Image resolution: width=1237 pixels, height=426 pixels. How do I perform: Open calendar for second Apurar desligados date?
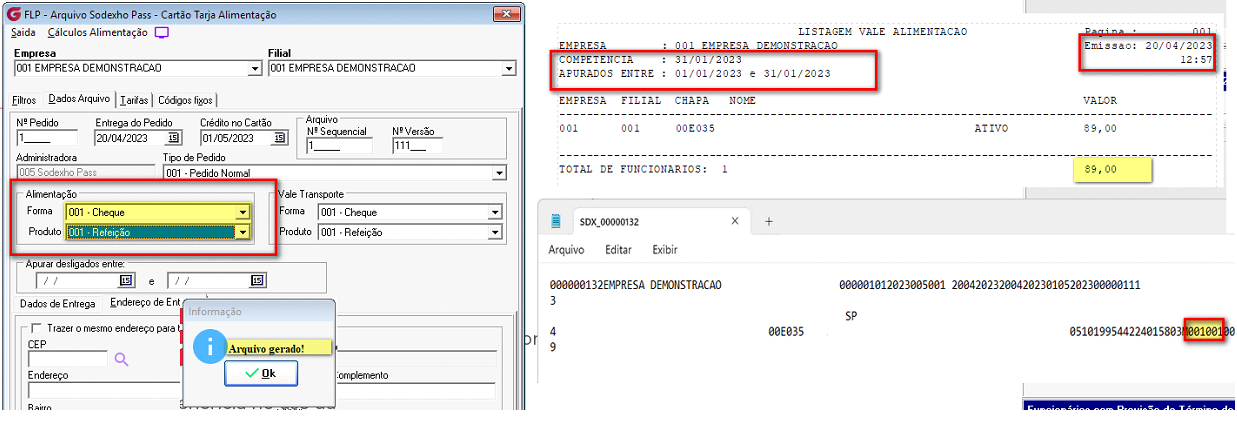click(x=258, y=281)
